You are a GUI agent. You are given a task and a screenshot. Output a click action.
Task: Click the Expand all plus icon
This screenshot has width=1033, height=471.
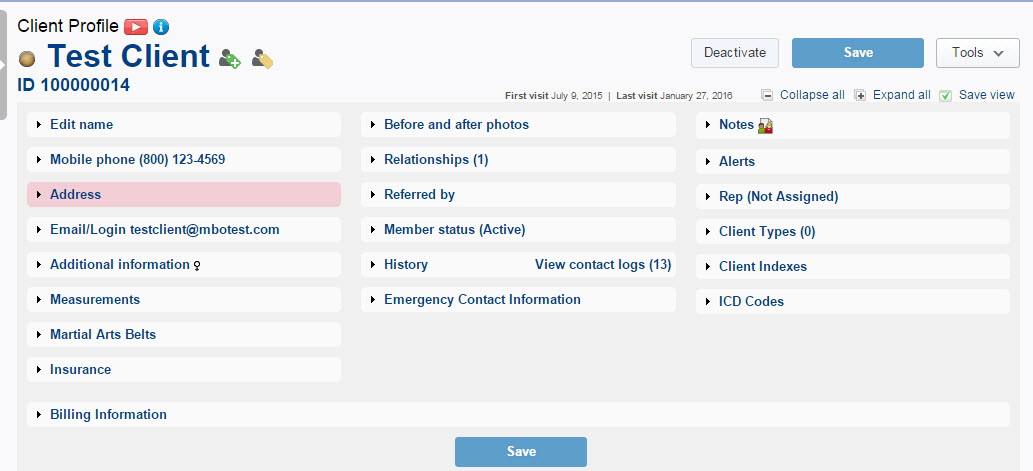click(x=860, y=96)
